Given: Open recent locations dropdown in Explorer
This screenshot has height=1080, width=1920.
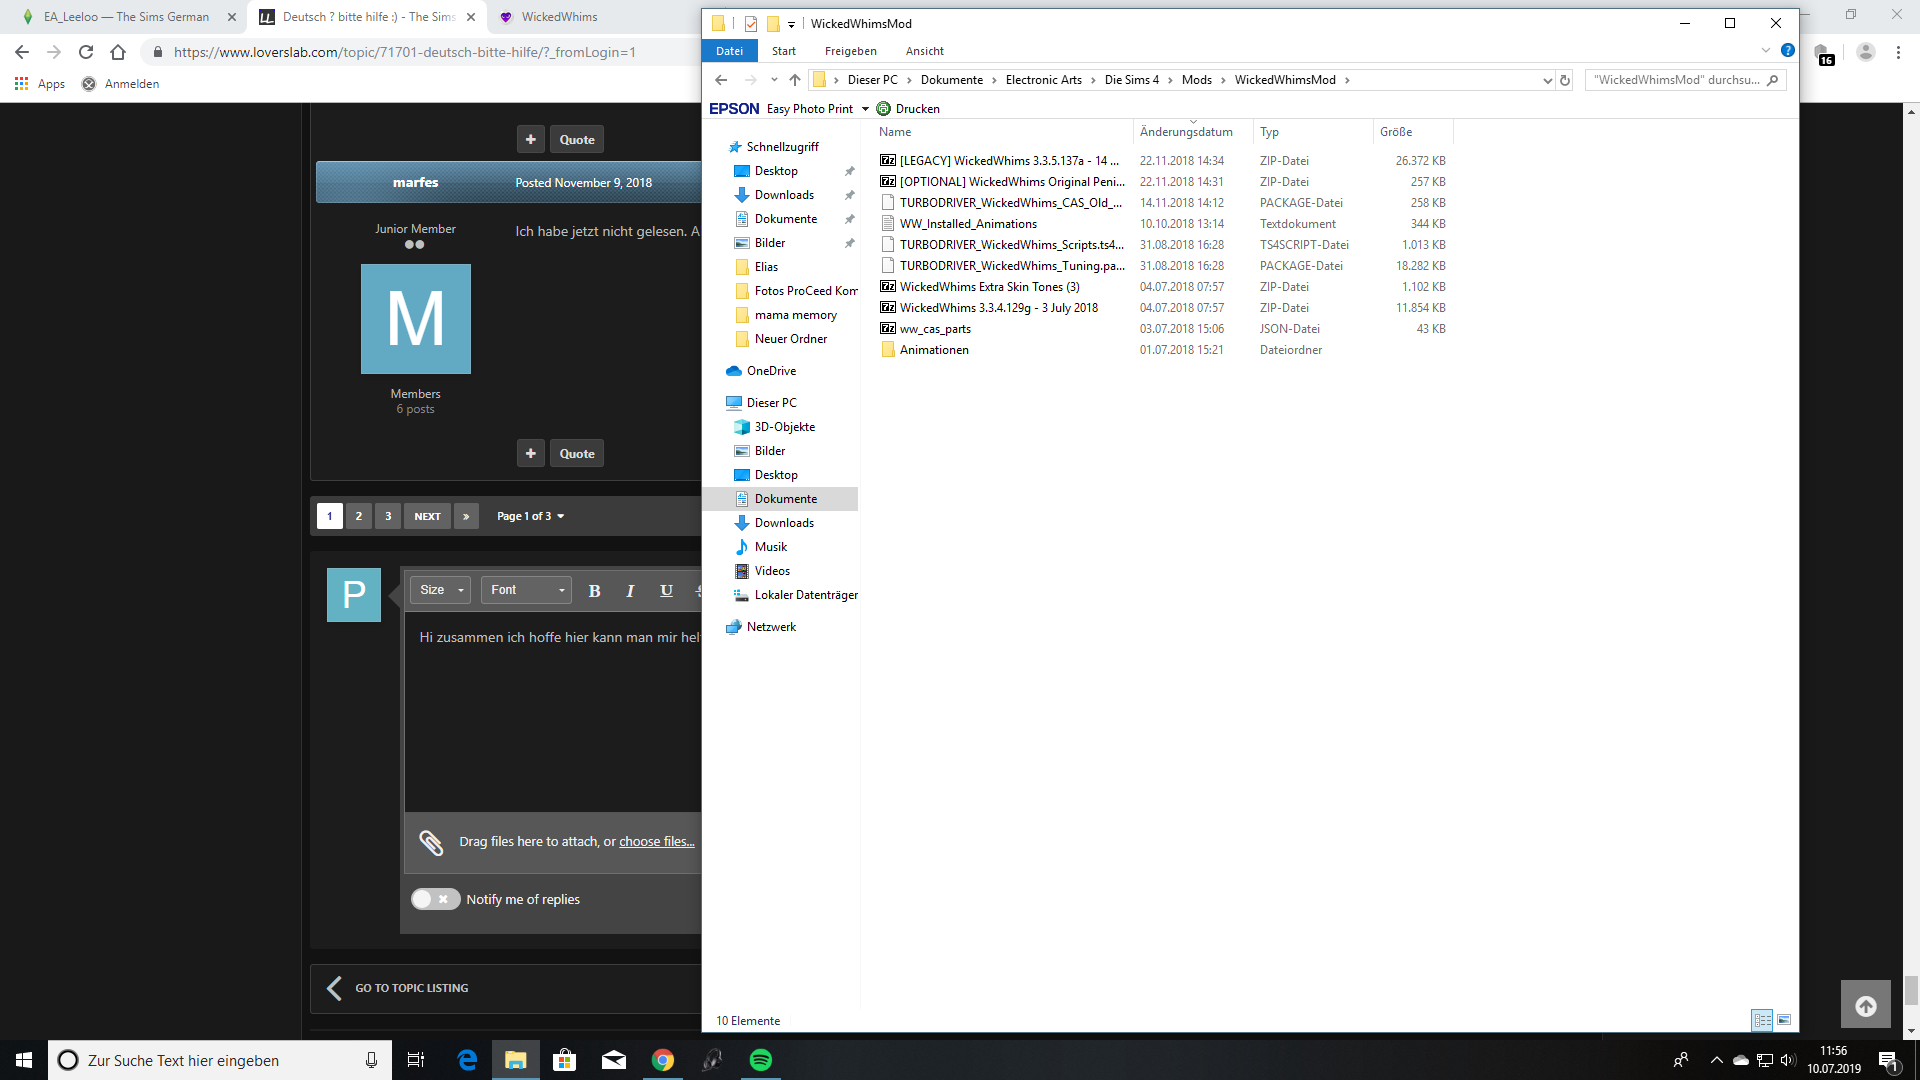Looking at the screenshot, I should [x=773, y=80].
